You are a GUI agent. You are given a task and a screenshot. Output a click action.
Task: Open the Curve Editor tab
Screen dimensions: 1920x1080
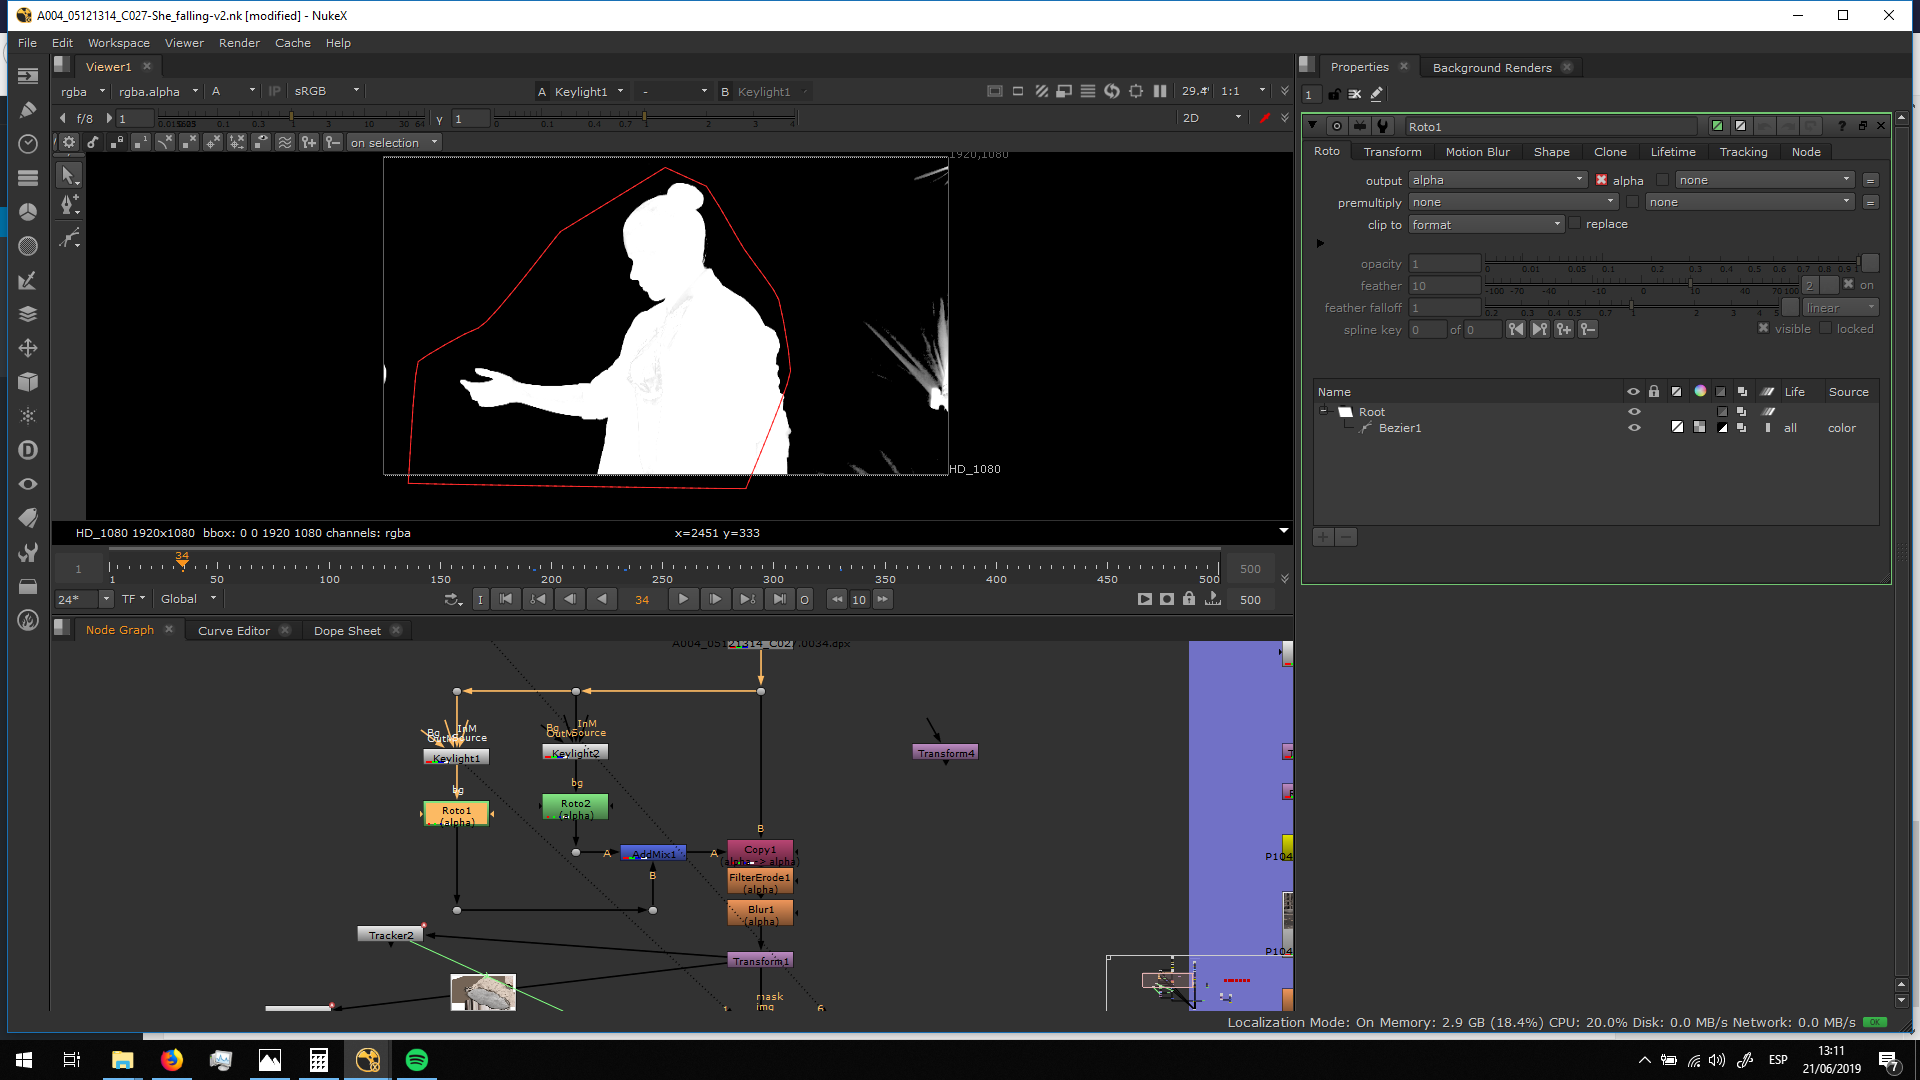pos(233,631)
